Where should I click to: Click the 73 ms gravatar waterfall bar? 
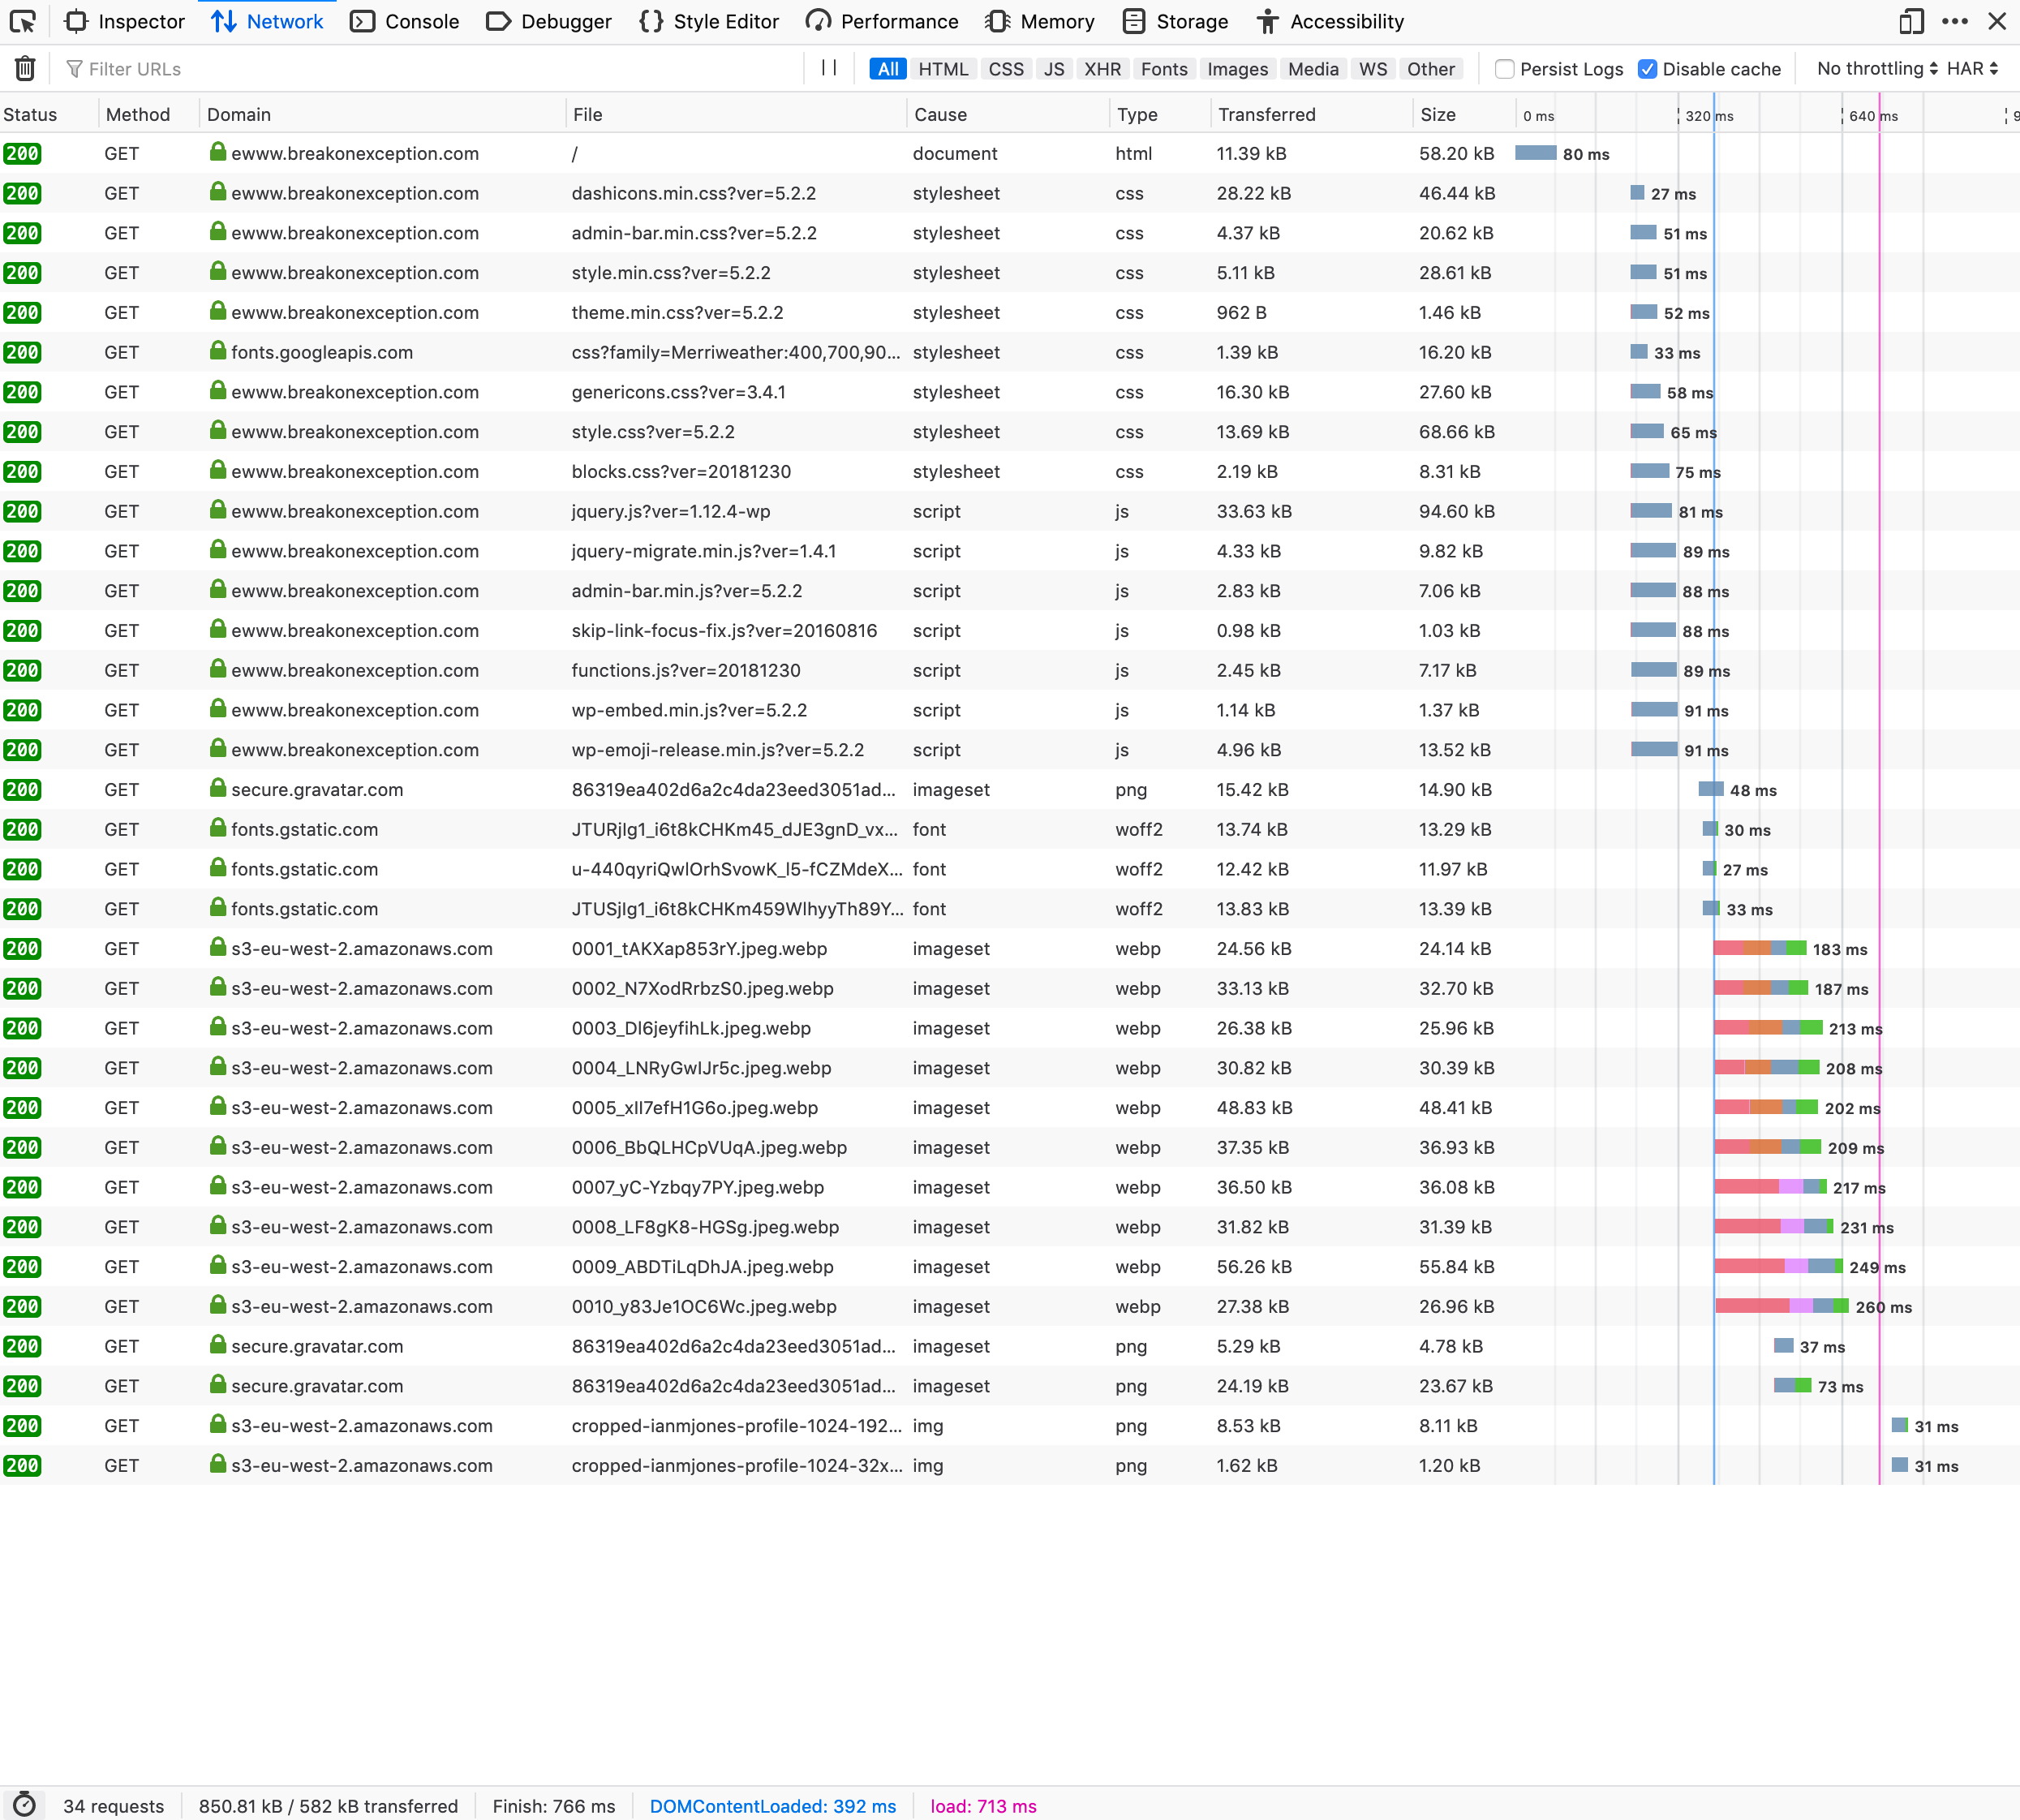[1792, 1385]
